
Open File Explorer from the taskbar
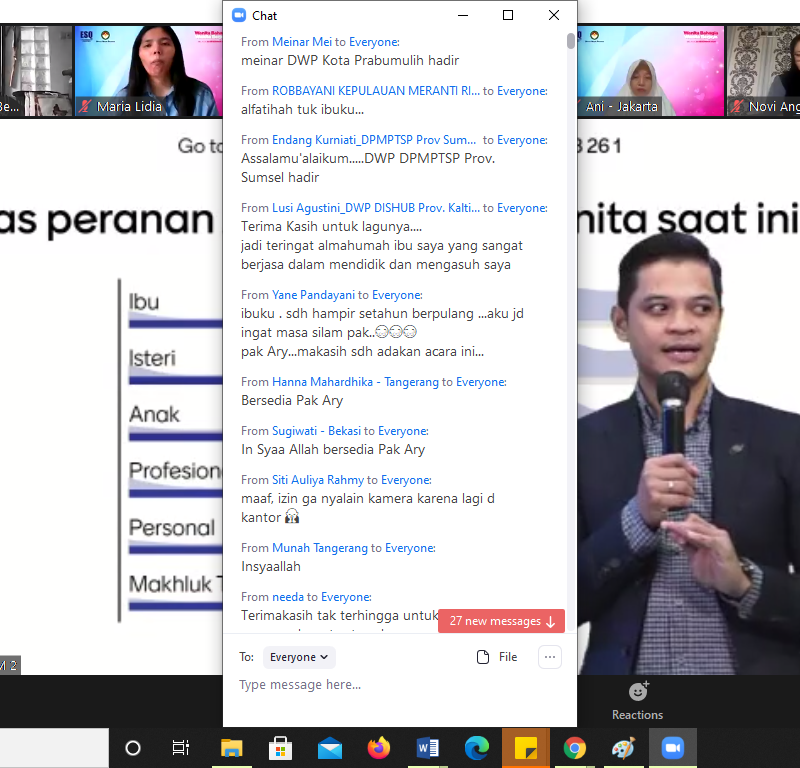[232, 748]
